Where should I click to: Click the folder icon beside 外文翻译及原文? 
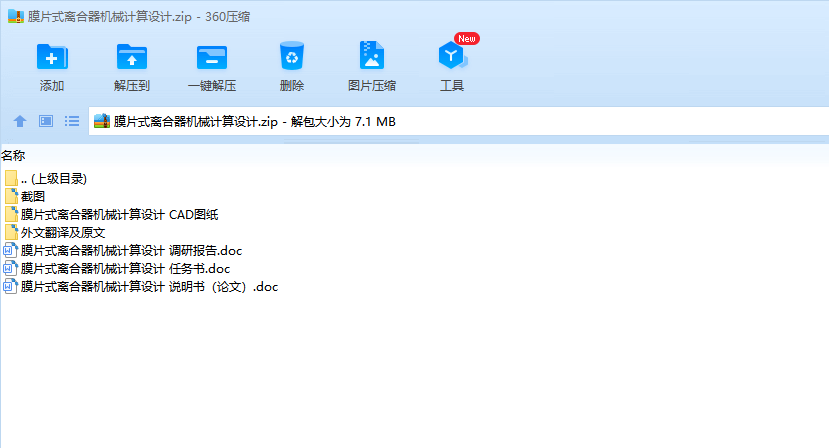point(11,232)
